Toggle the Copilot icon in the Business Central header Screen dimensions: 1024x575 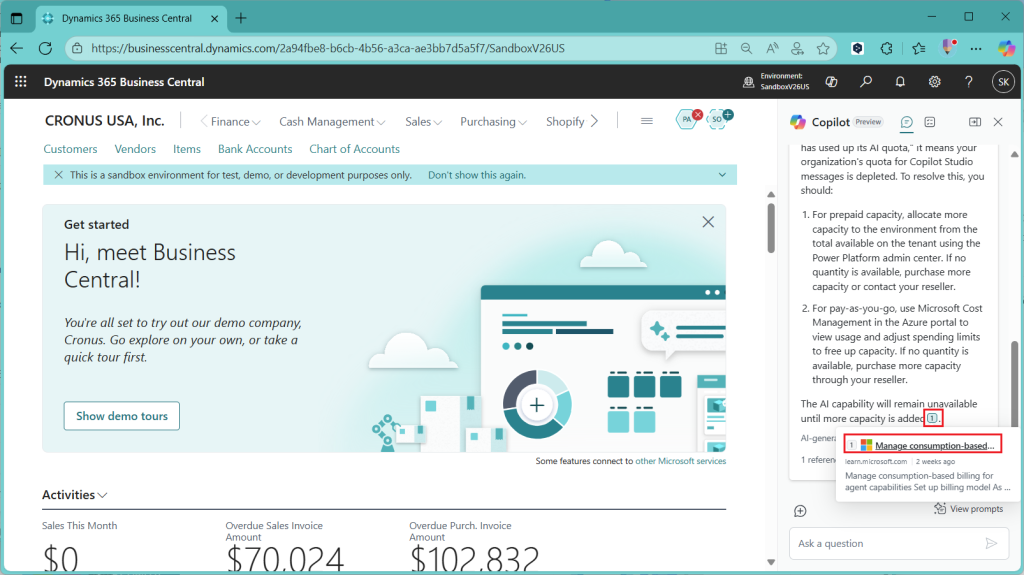coord(831,82)
